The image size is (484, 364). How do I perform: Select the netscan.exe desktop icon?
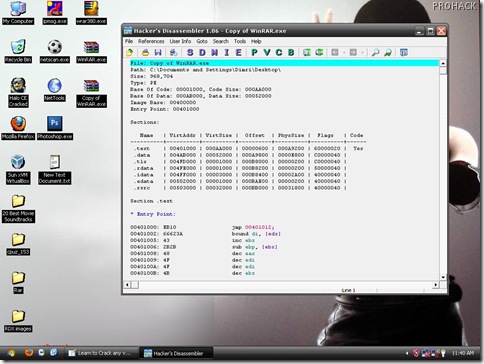[55, 51]
